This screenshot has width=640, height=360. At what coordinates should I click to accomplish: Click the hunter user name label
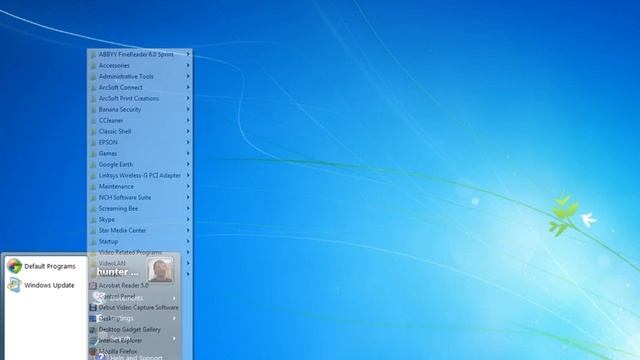(118, 272)
